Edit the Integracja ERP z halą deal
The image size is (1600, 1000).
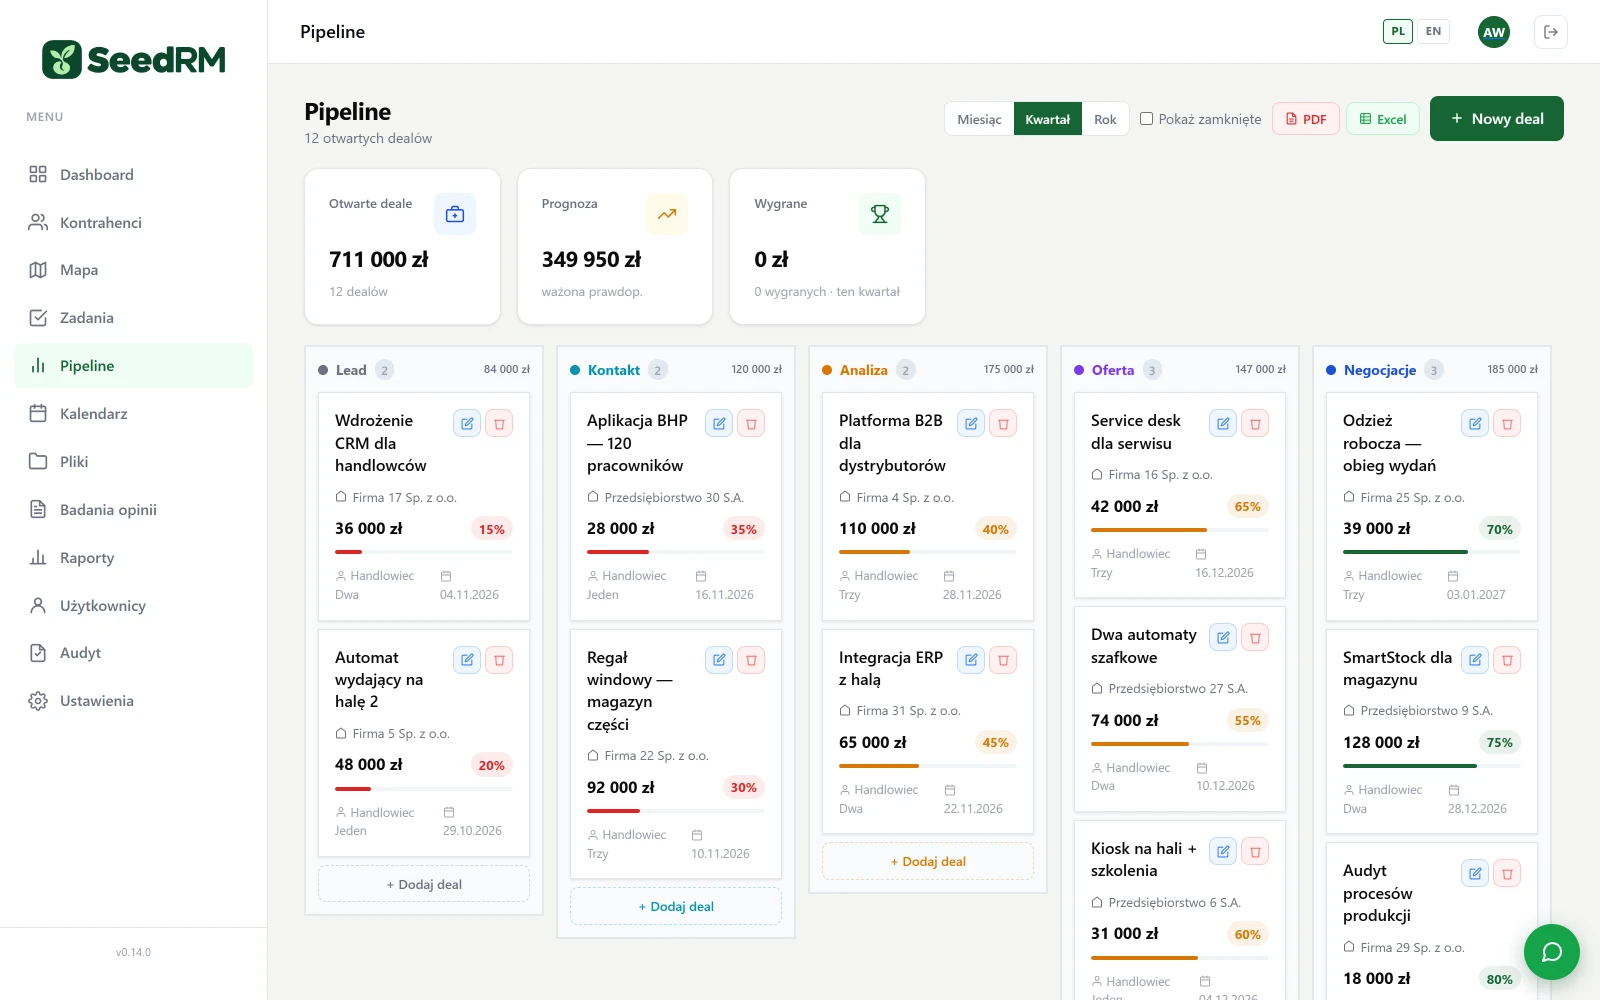click(971, 660)
